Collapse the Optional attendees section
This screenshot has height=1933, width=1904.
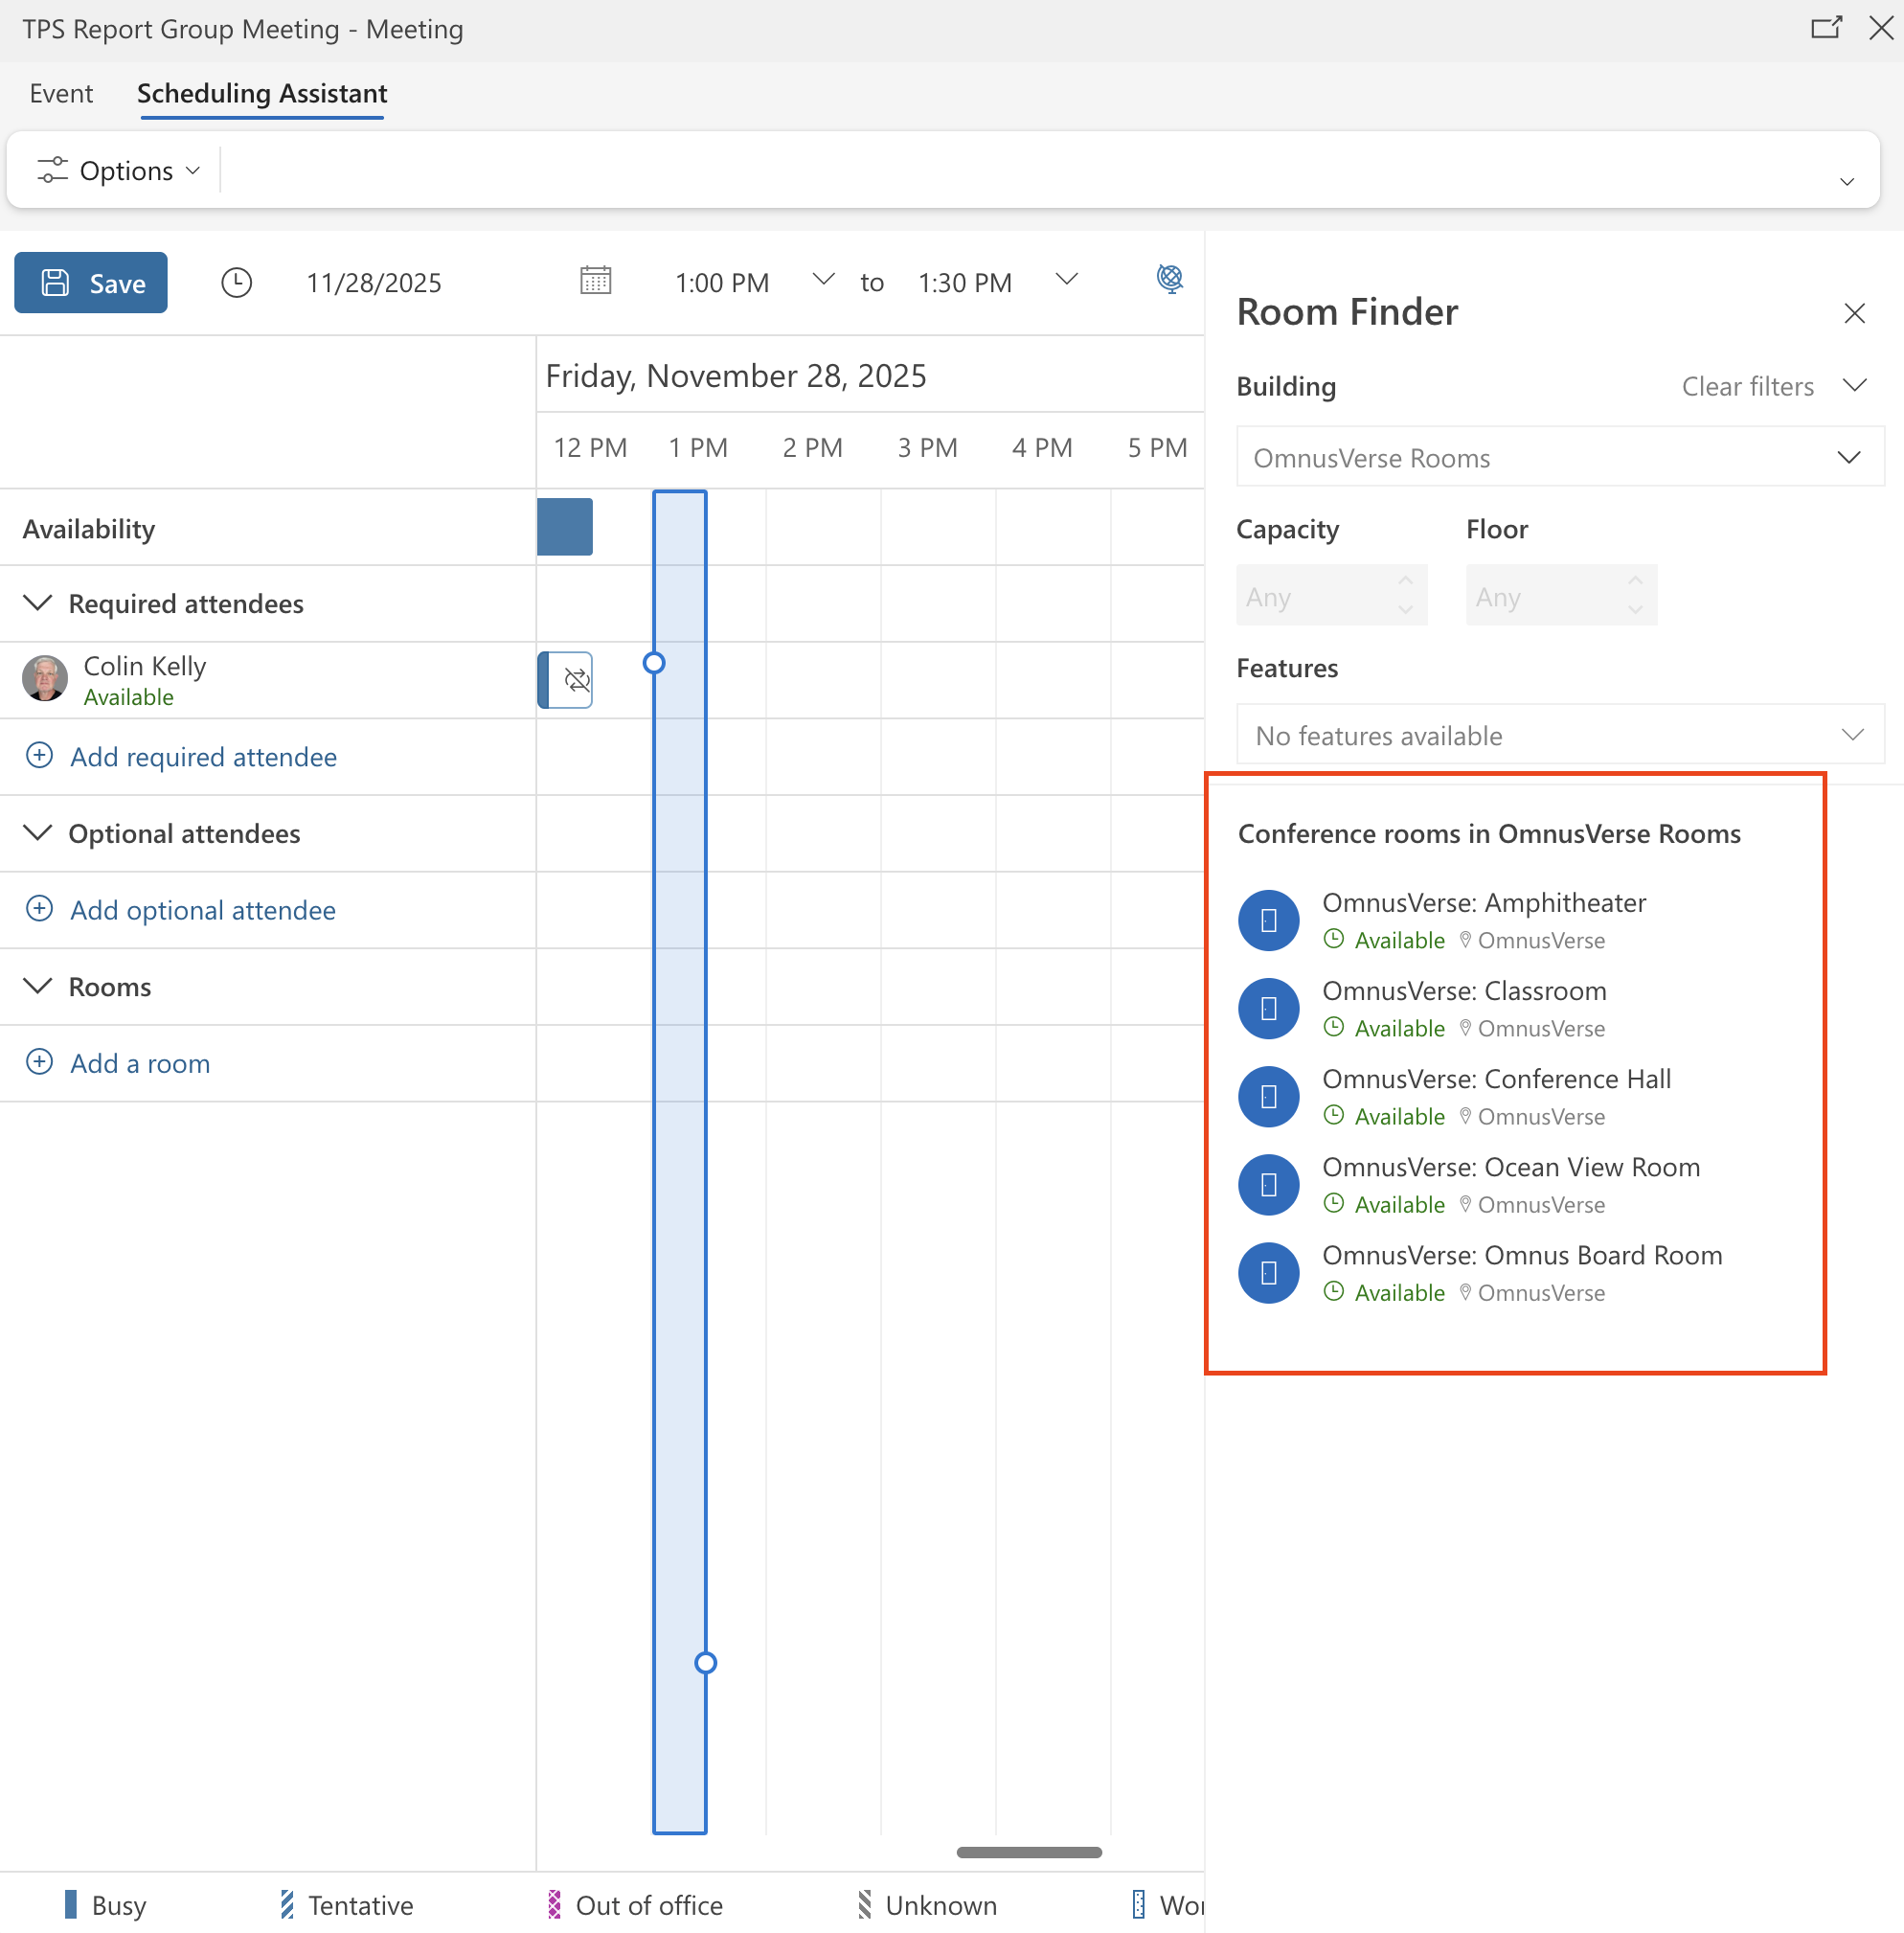[37, 833]
